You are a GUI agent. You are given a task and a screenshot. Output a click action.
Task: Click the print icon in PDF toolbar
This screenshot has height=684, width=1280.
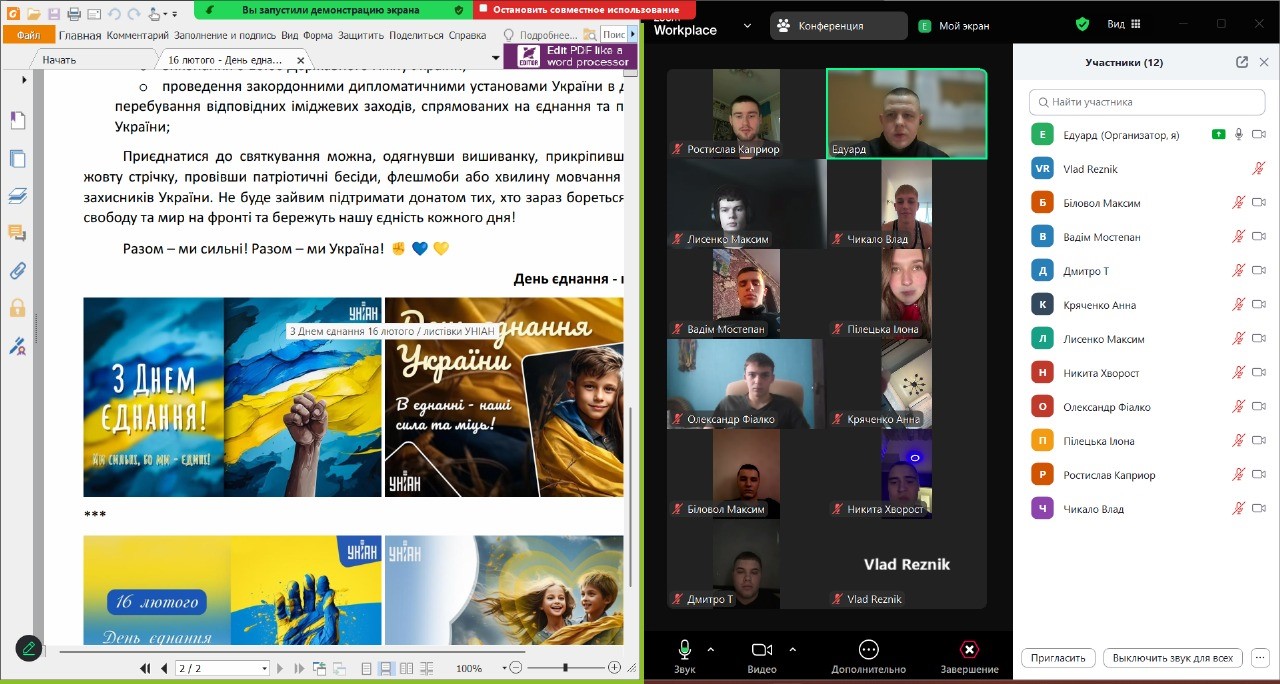74,14
